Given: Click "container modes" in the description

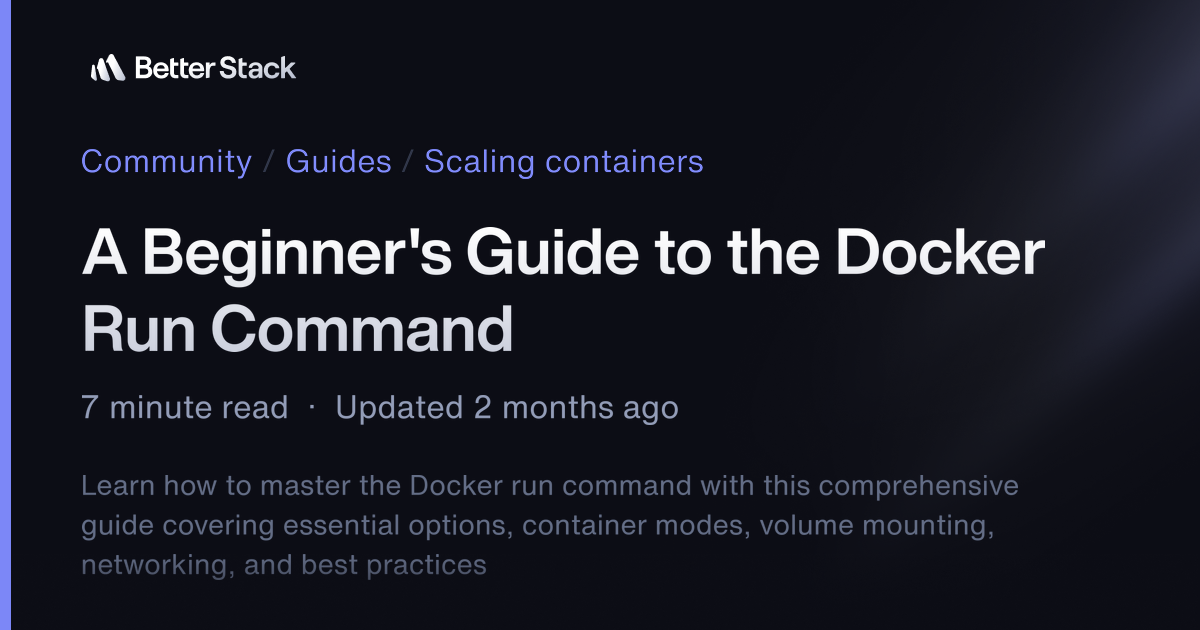Looking at the screenshot, I should (x=636, y=525).
